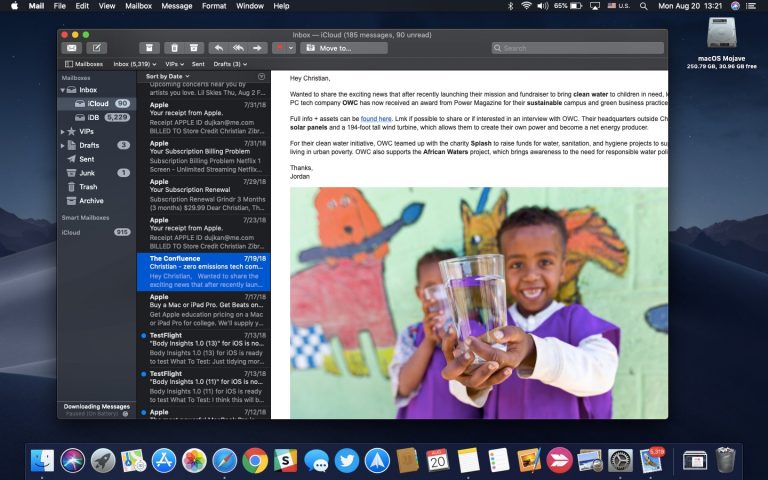This screenshot has width=768, height=480.
Task: Select the iDB inbox in sidebar
Action: click(97, 118)
